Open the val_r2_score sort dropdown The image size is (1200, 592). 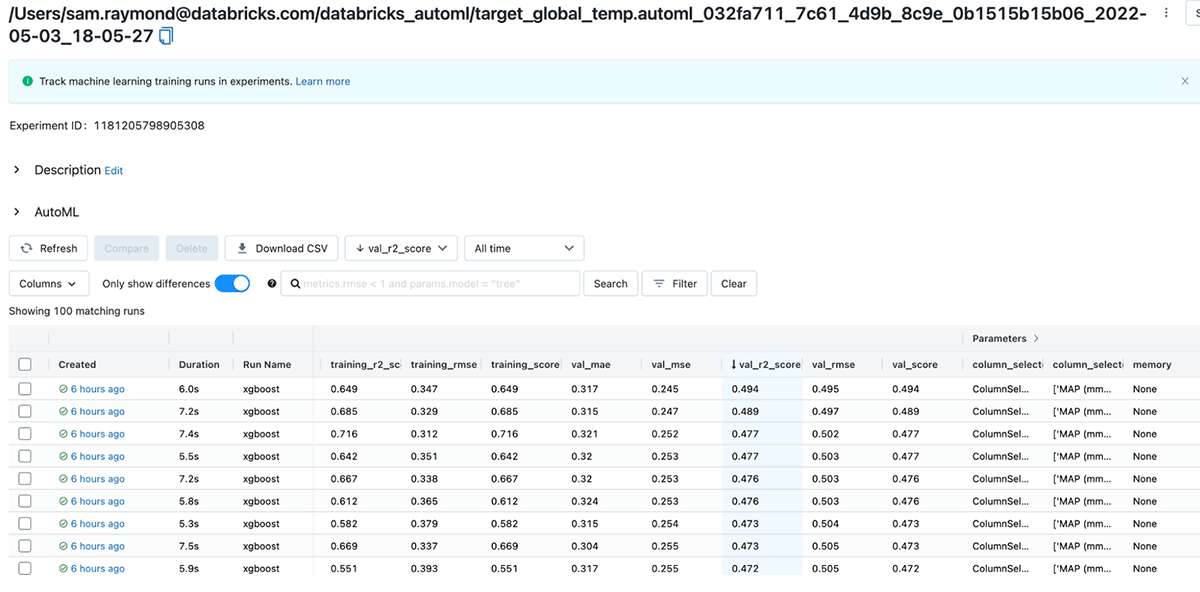click(401, 248)
